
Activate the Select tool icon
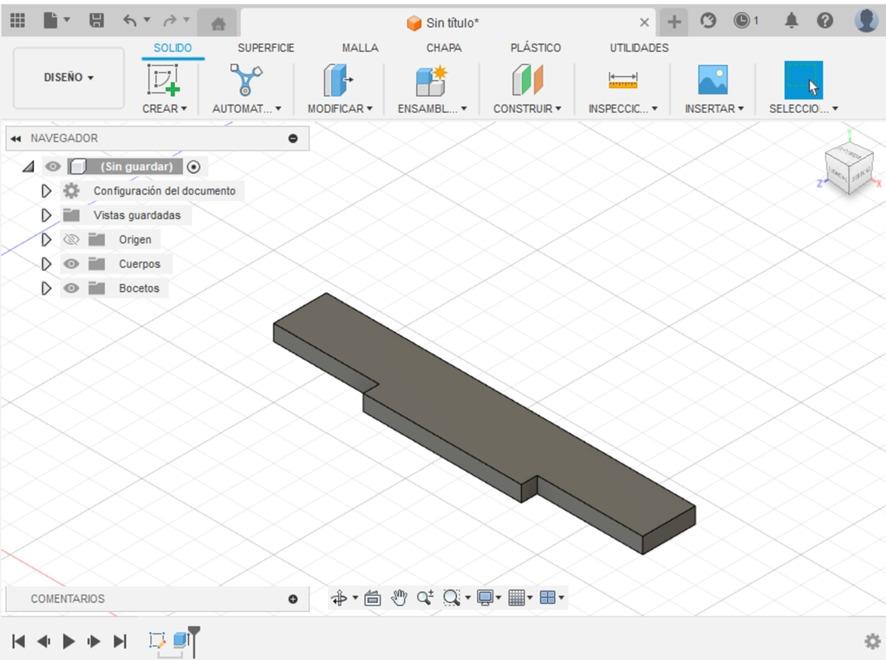(x=803, y=80)
